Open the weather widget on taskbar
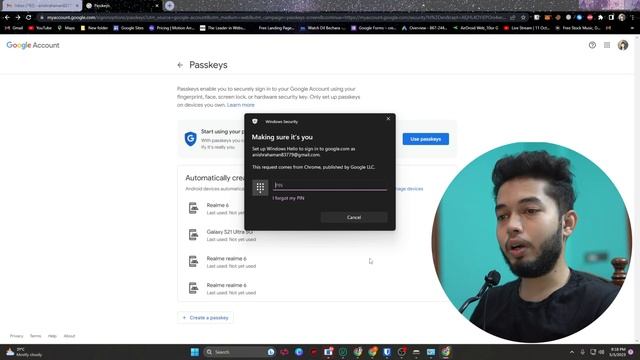Screen dimensions: 640x360 click(24, 352)
